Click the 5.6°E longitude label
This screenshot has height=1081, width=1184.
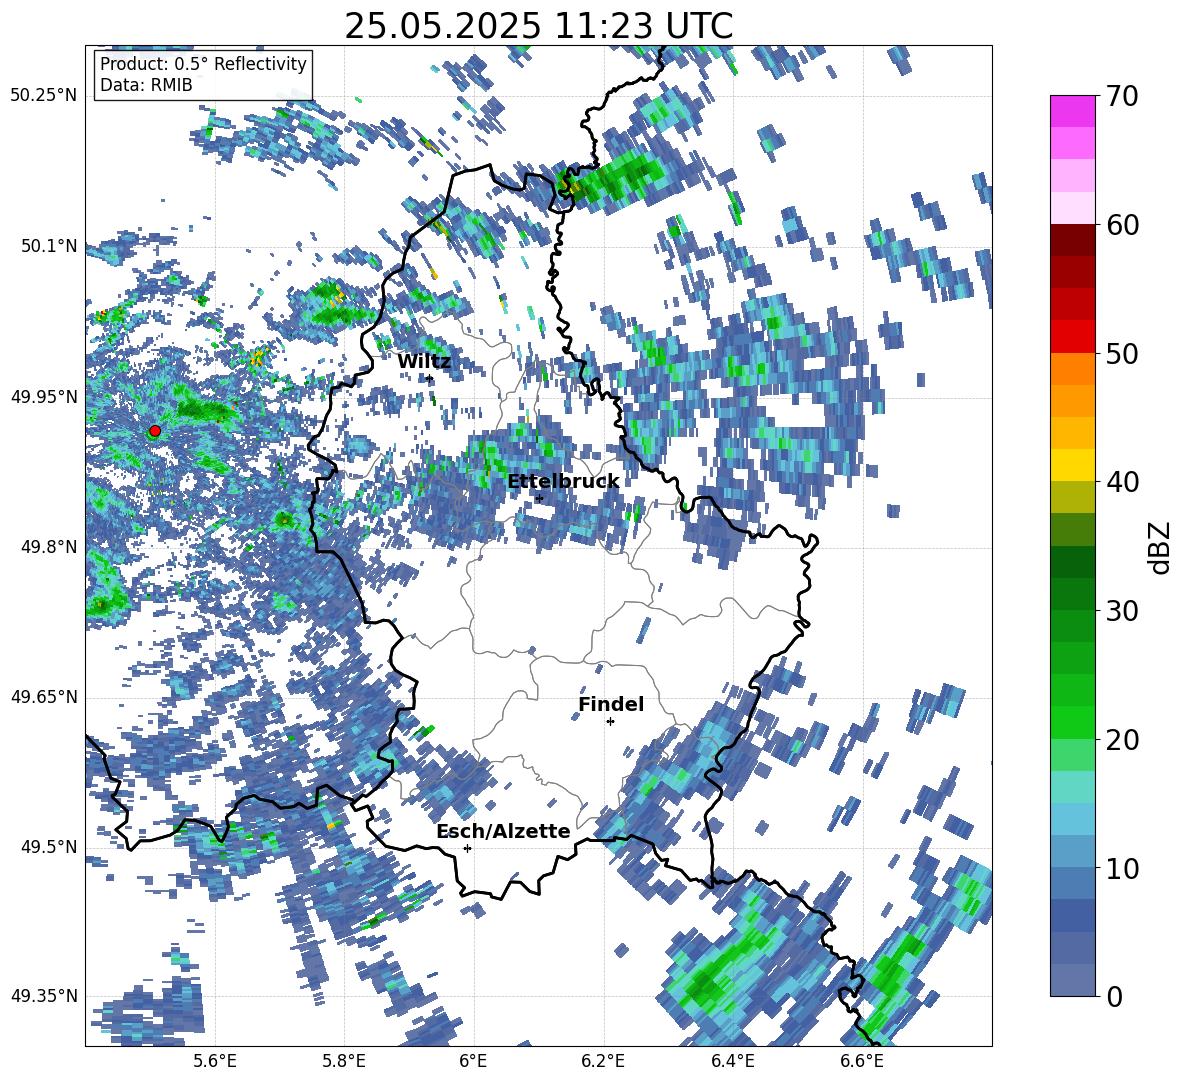pos(214,1061)
